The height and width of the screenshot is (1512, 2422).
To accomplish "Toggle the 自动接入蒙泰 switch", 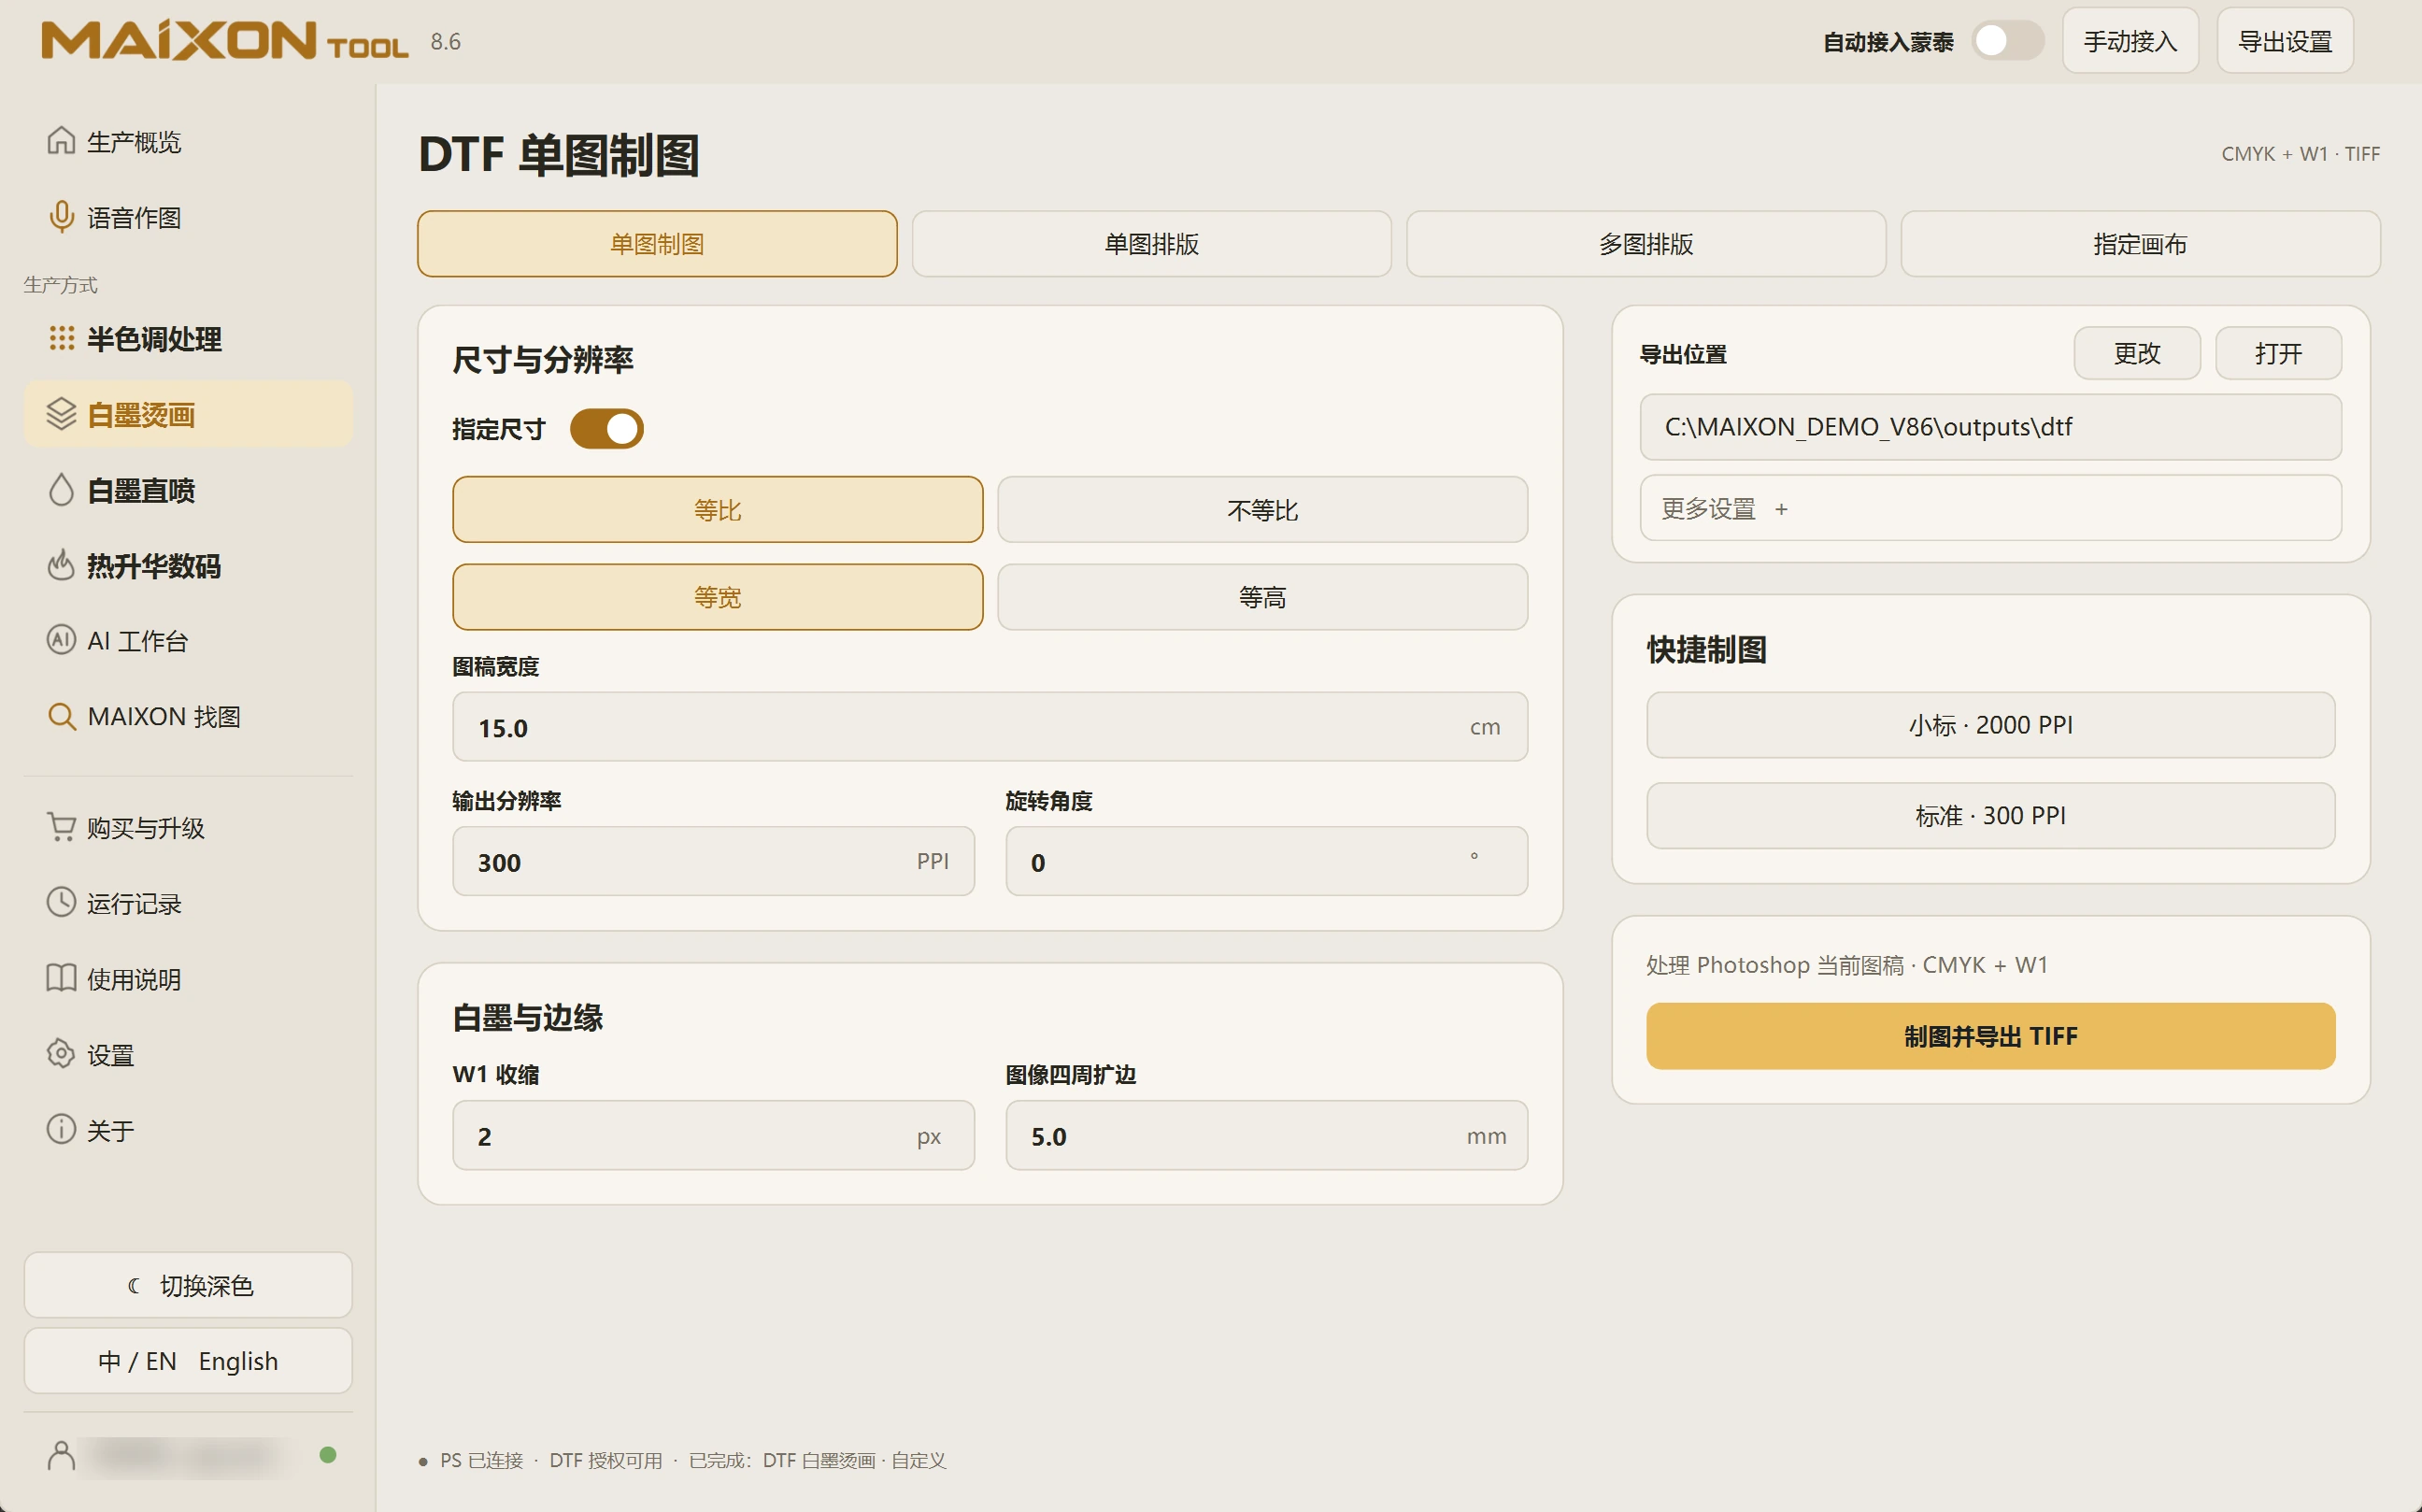I will [2007, 41].
